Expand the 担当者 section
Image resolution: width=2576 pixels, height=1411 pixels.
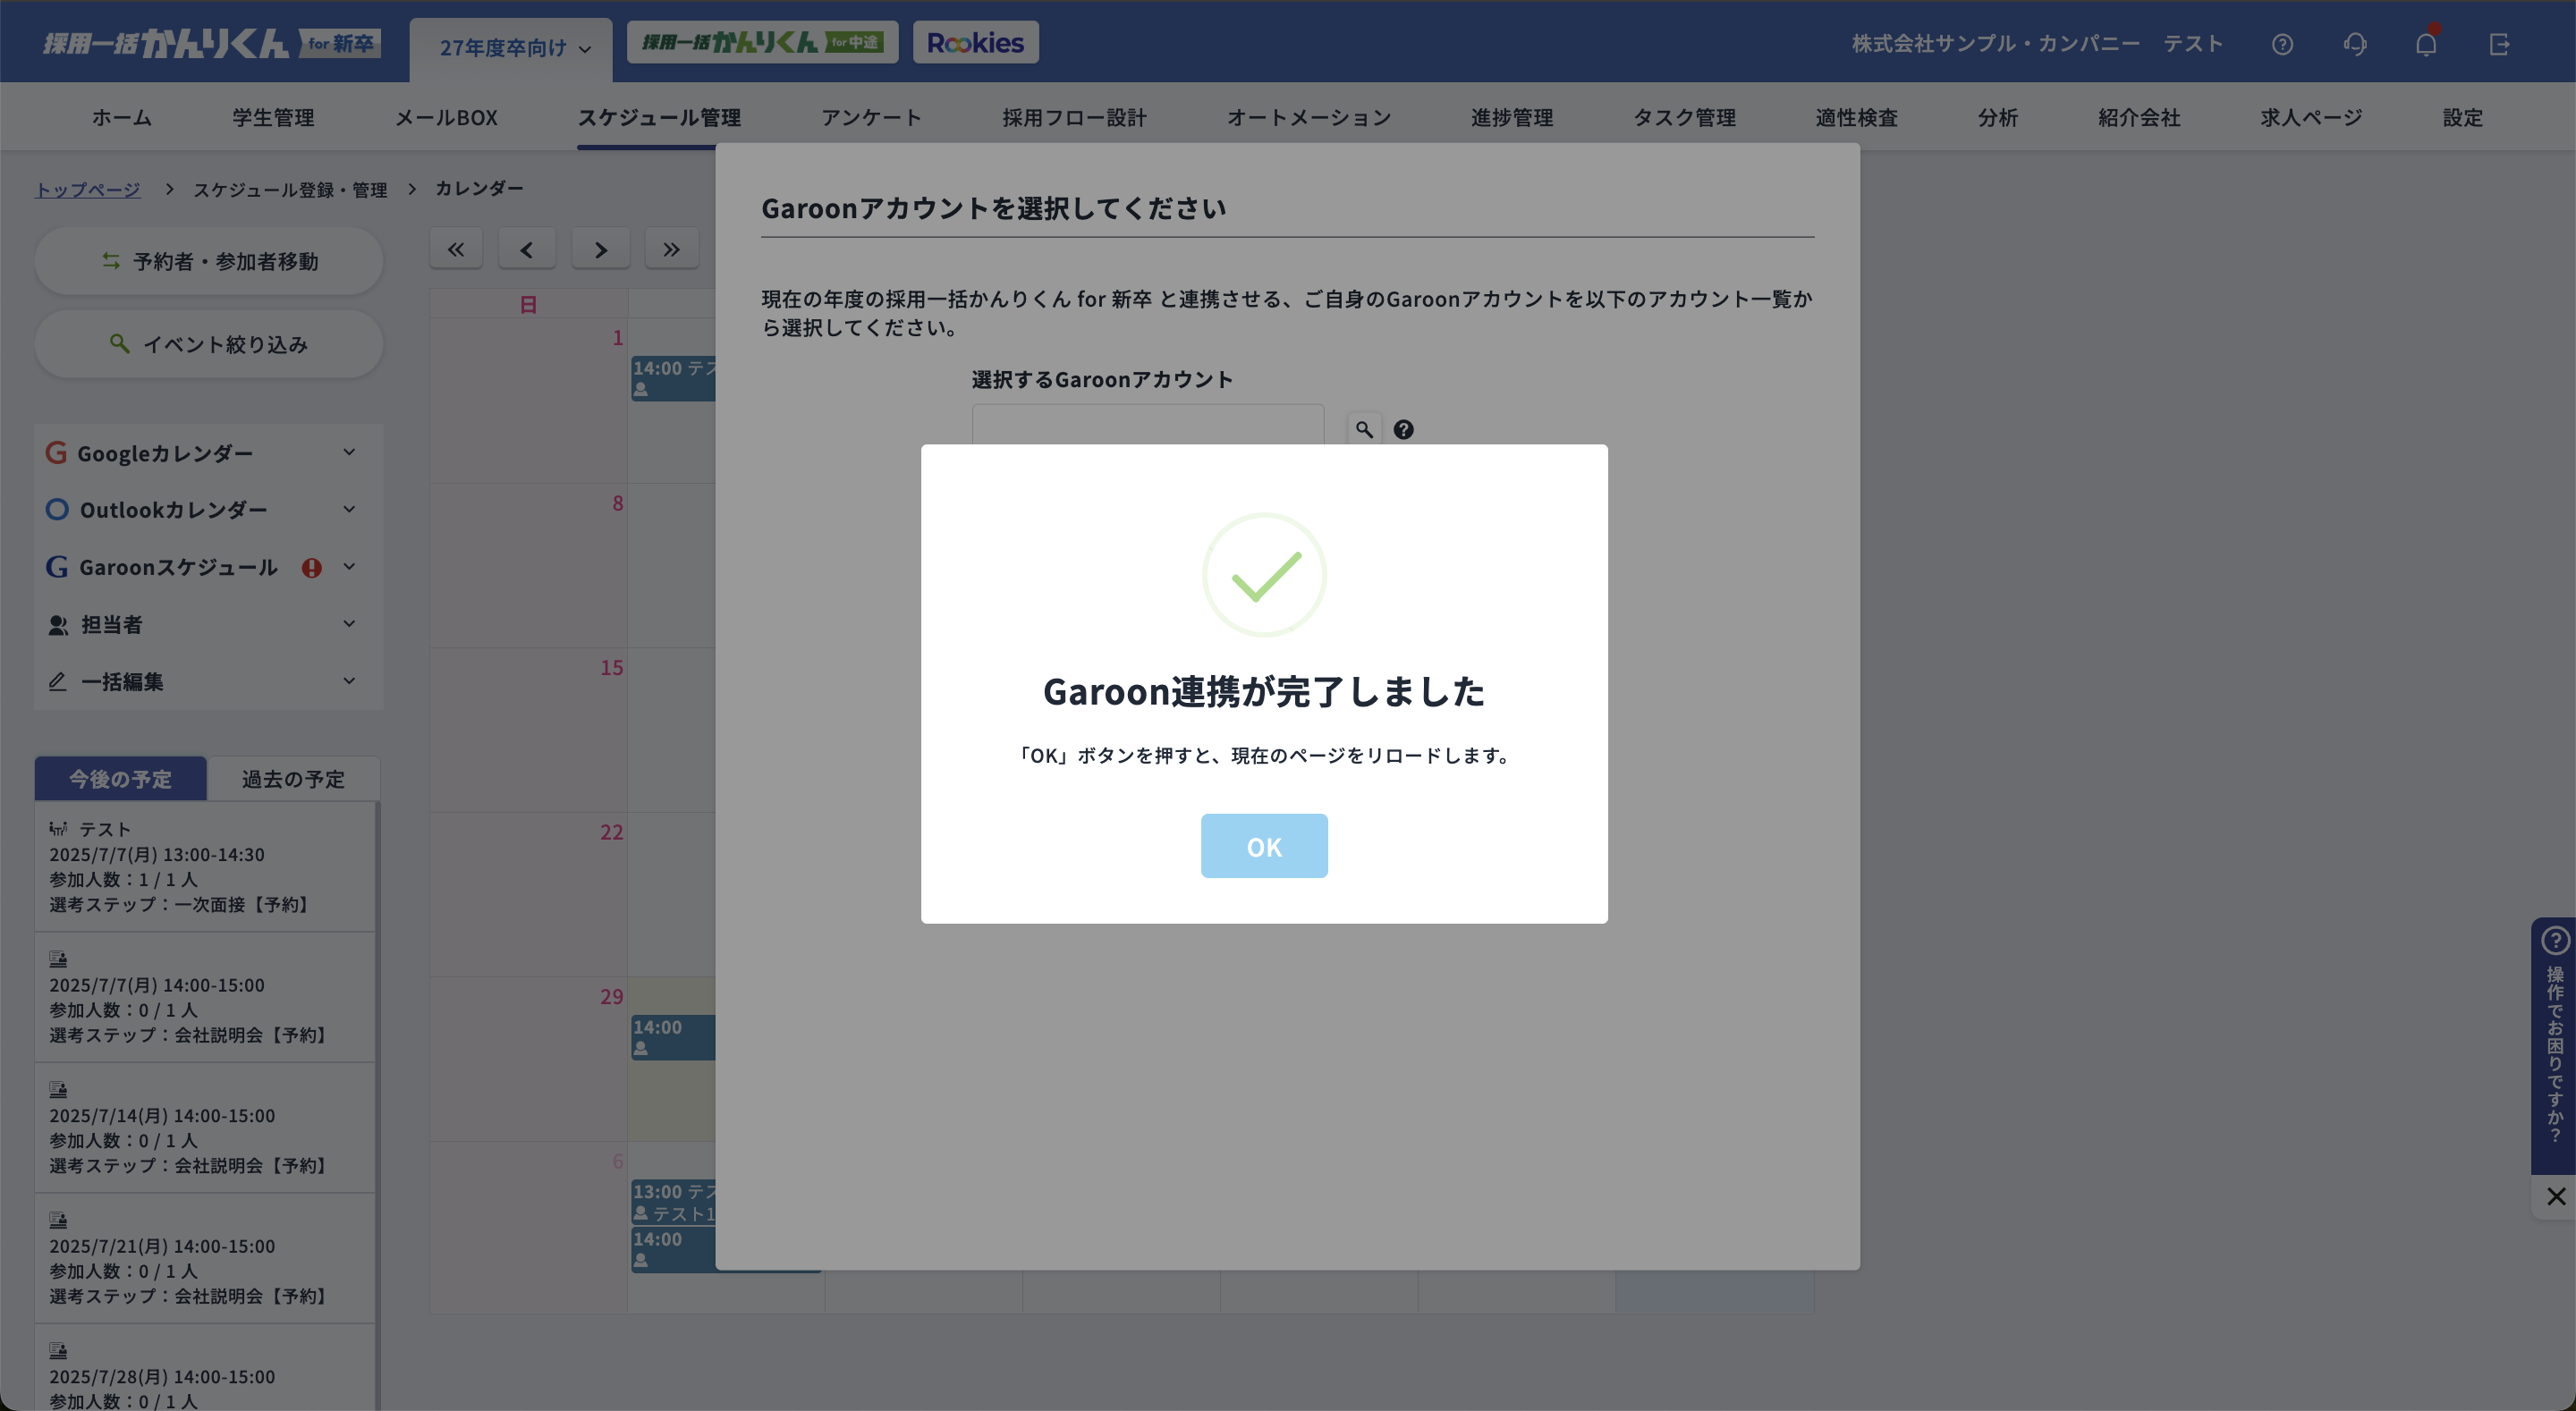(x=349, y=623)
